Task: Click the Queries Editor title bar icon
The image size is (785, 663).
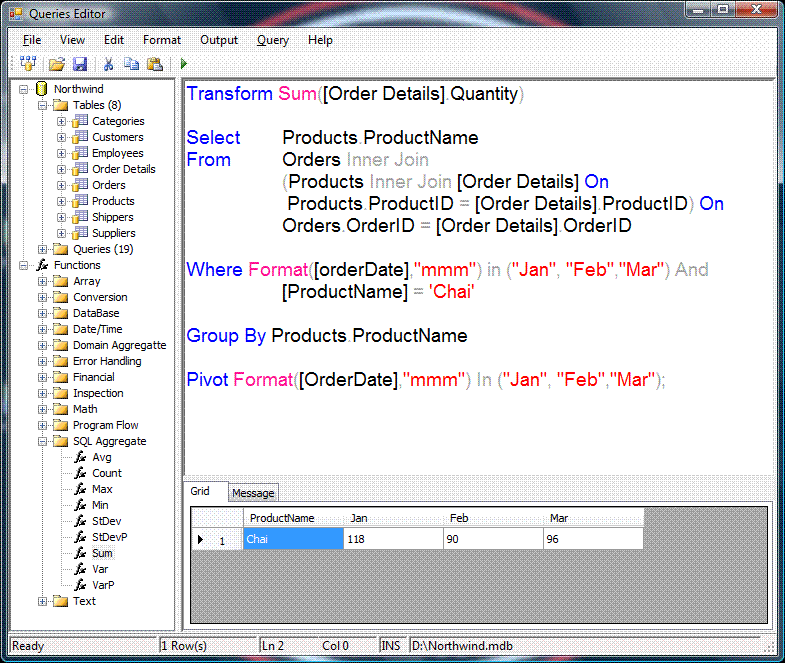Action: click(16, 14)
